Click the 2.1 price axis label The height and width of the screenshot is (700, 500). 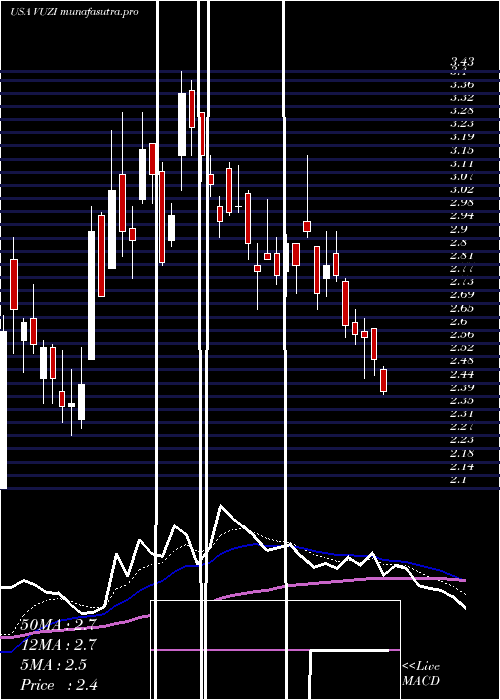click(458, 480)
